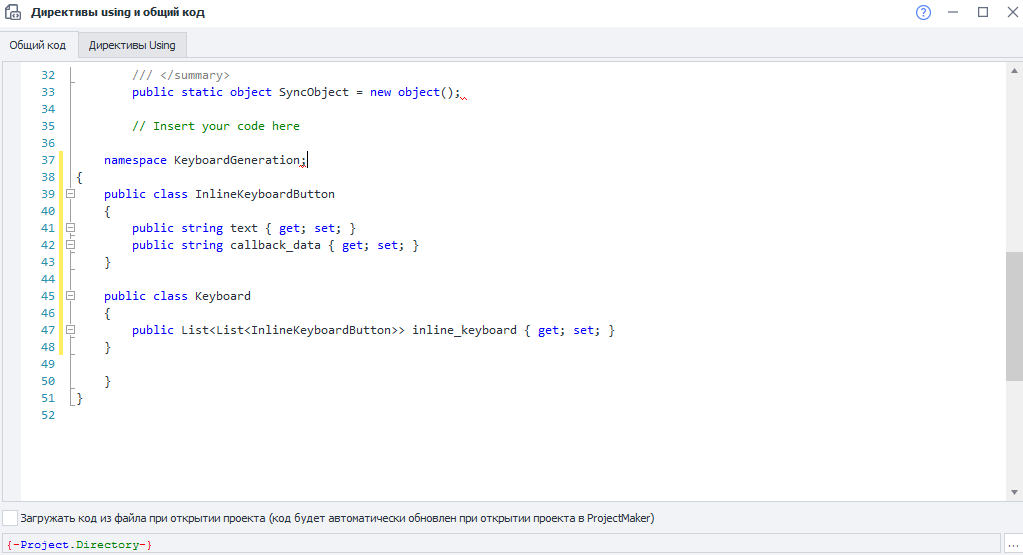Collapse the InlineKeyboardButton class block
The height and width of the screenshot is (555, 1023).
[x=70, y=194]
